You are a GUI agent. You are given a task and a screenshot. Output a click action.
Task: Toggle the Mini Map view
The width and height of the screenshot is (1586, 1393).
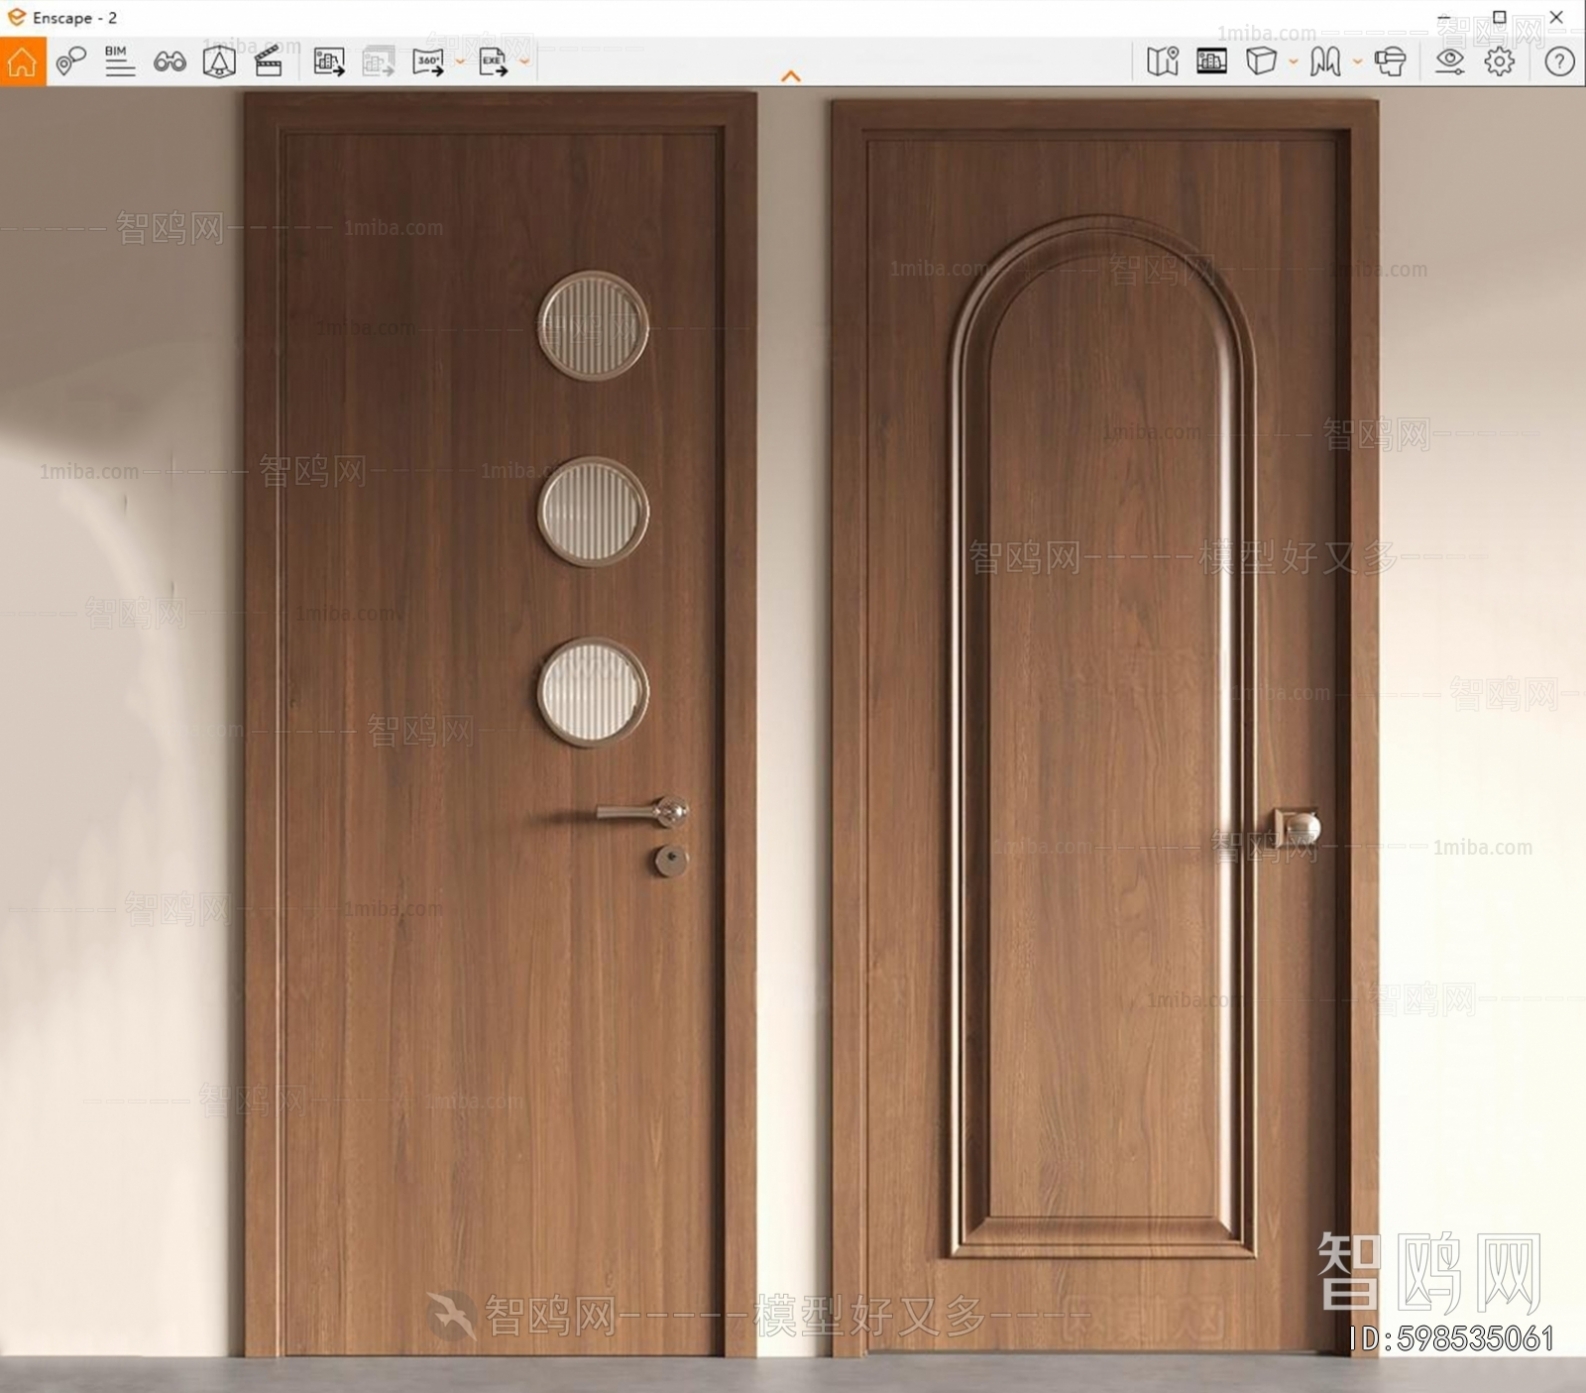pyautogui.click(x=1162, y=61)
